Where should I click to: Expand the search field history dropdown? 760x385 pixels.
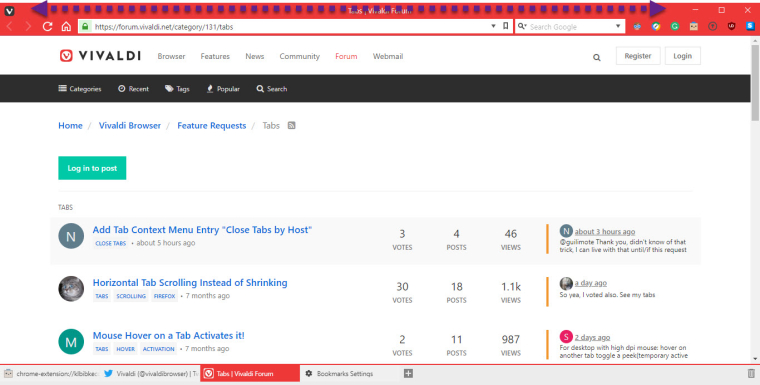(618, 26)
